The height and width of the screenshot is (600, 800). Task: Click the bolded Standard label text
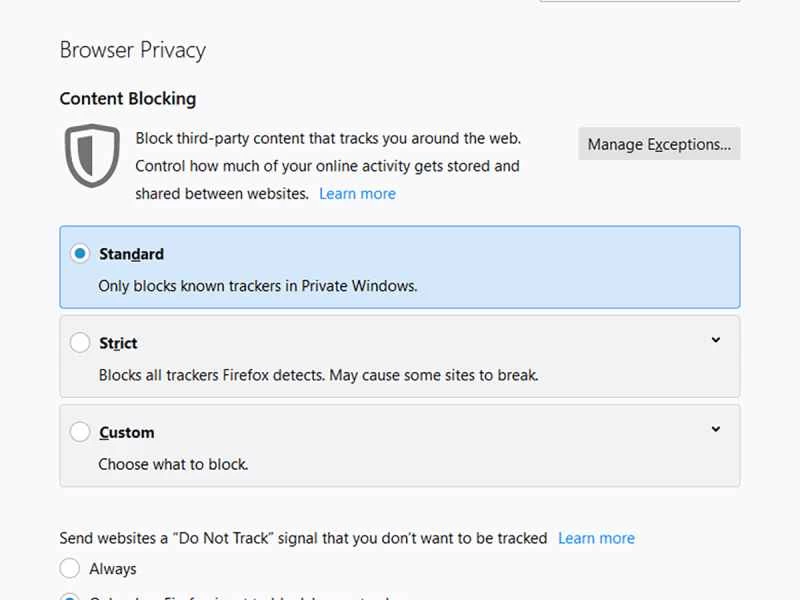point(133,254)
